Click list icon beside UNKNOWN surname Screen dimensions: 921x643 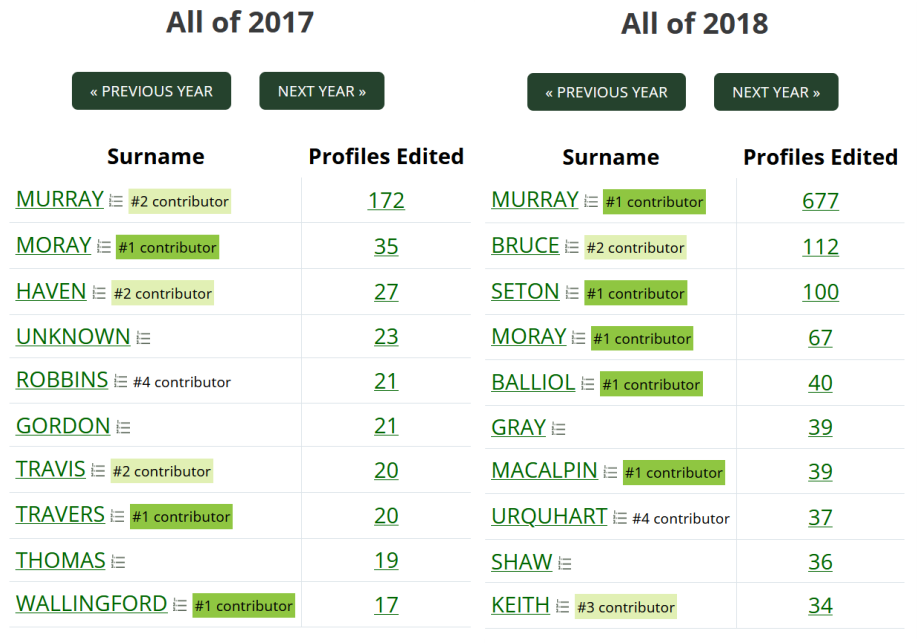click(143, 338)
